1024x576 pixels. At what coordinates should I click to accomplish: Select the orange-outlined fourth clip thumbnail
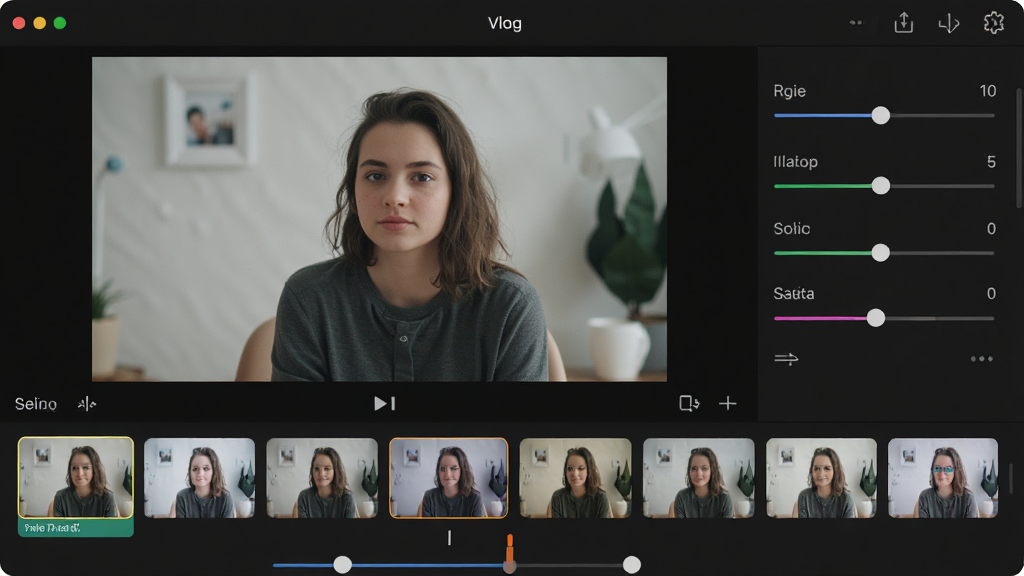(x=448, y=477)
